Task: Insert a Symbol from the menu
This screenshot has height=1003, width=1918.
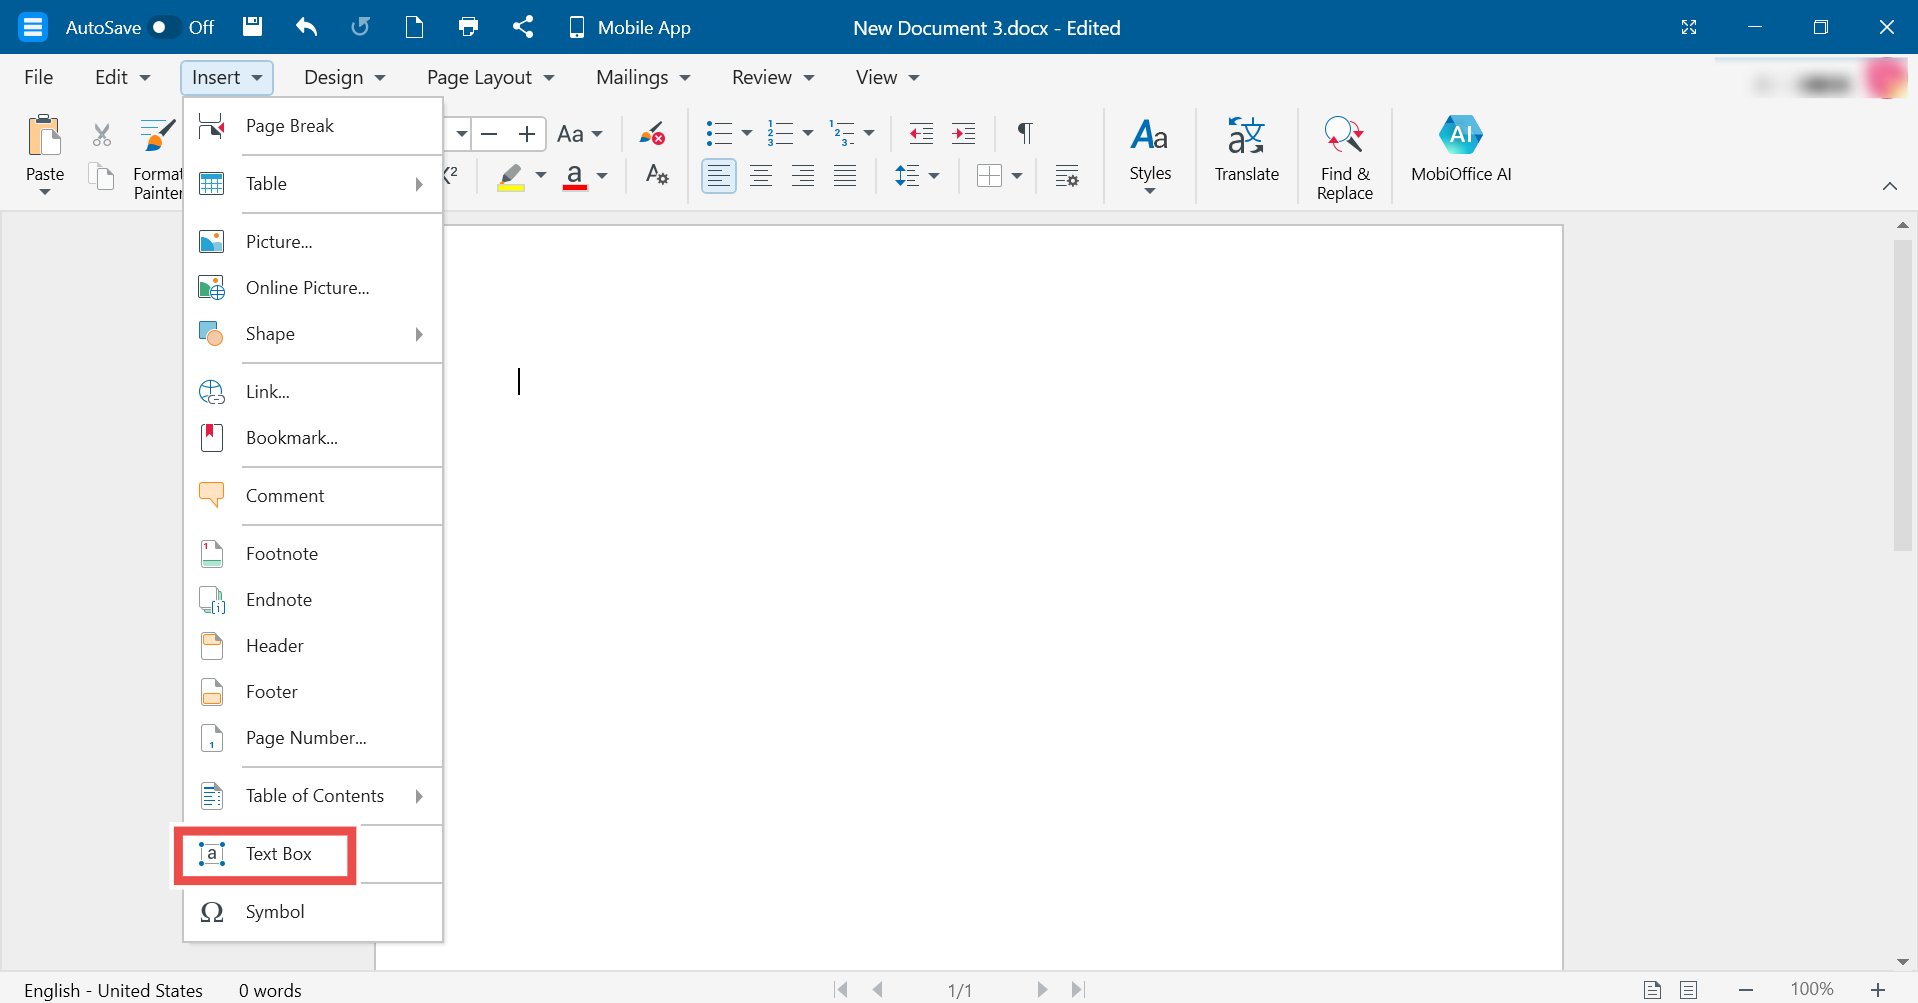Action: (x=275, y=911)
